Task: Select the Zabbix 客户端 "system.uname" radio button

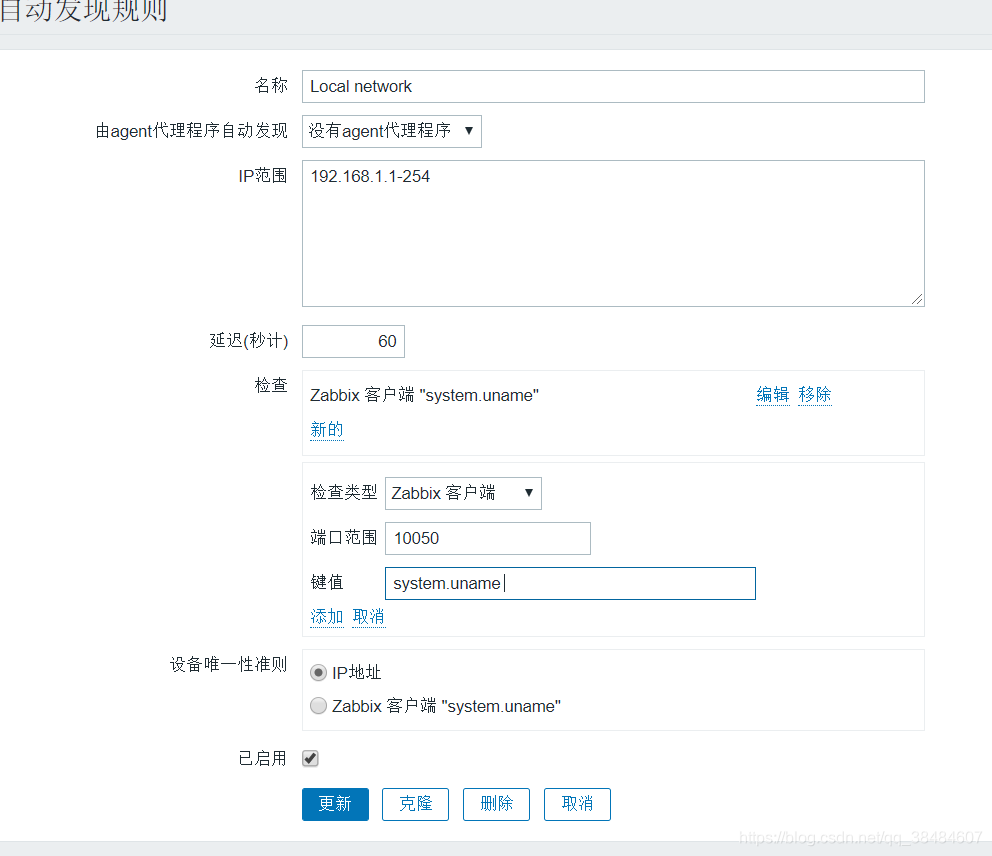Action: coord(318,705)
